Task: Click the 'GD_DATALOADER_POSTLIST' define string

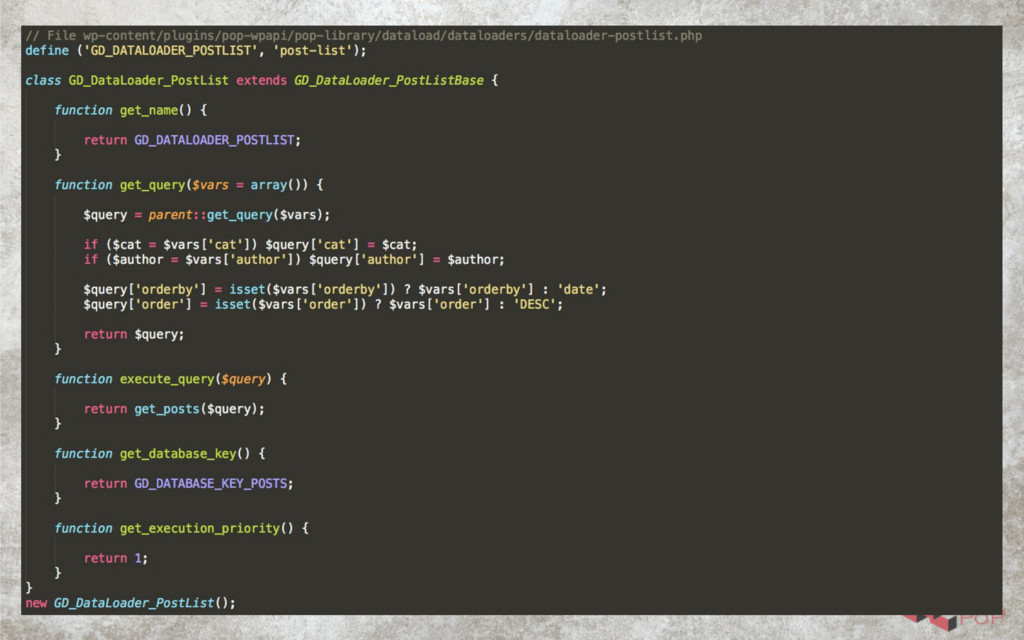Action: point(171,51)
